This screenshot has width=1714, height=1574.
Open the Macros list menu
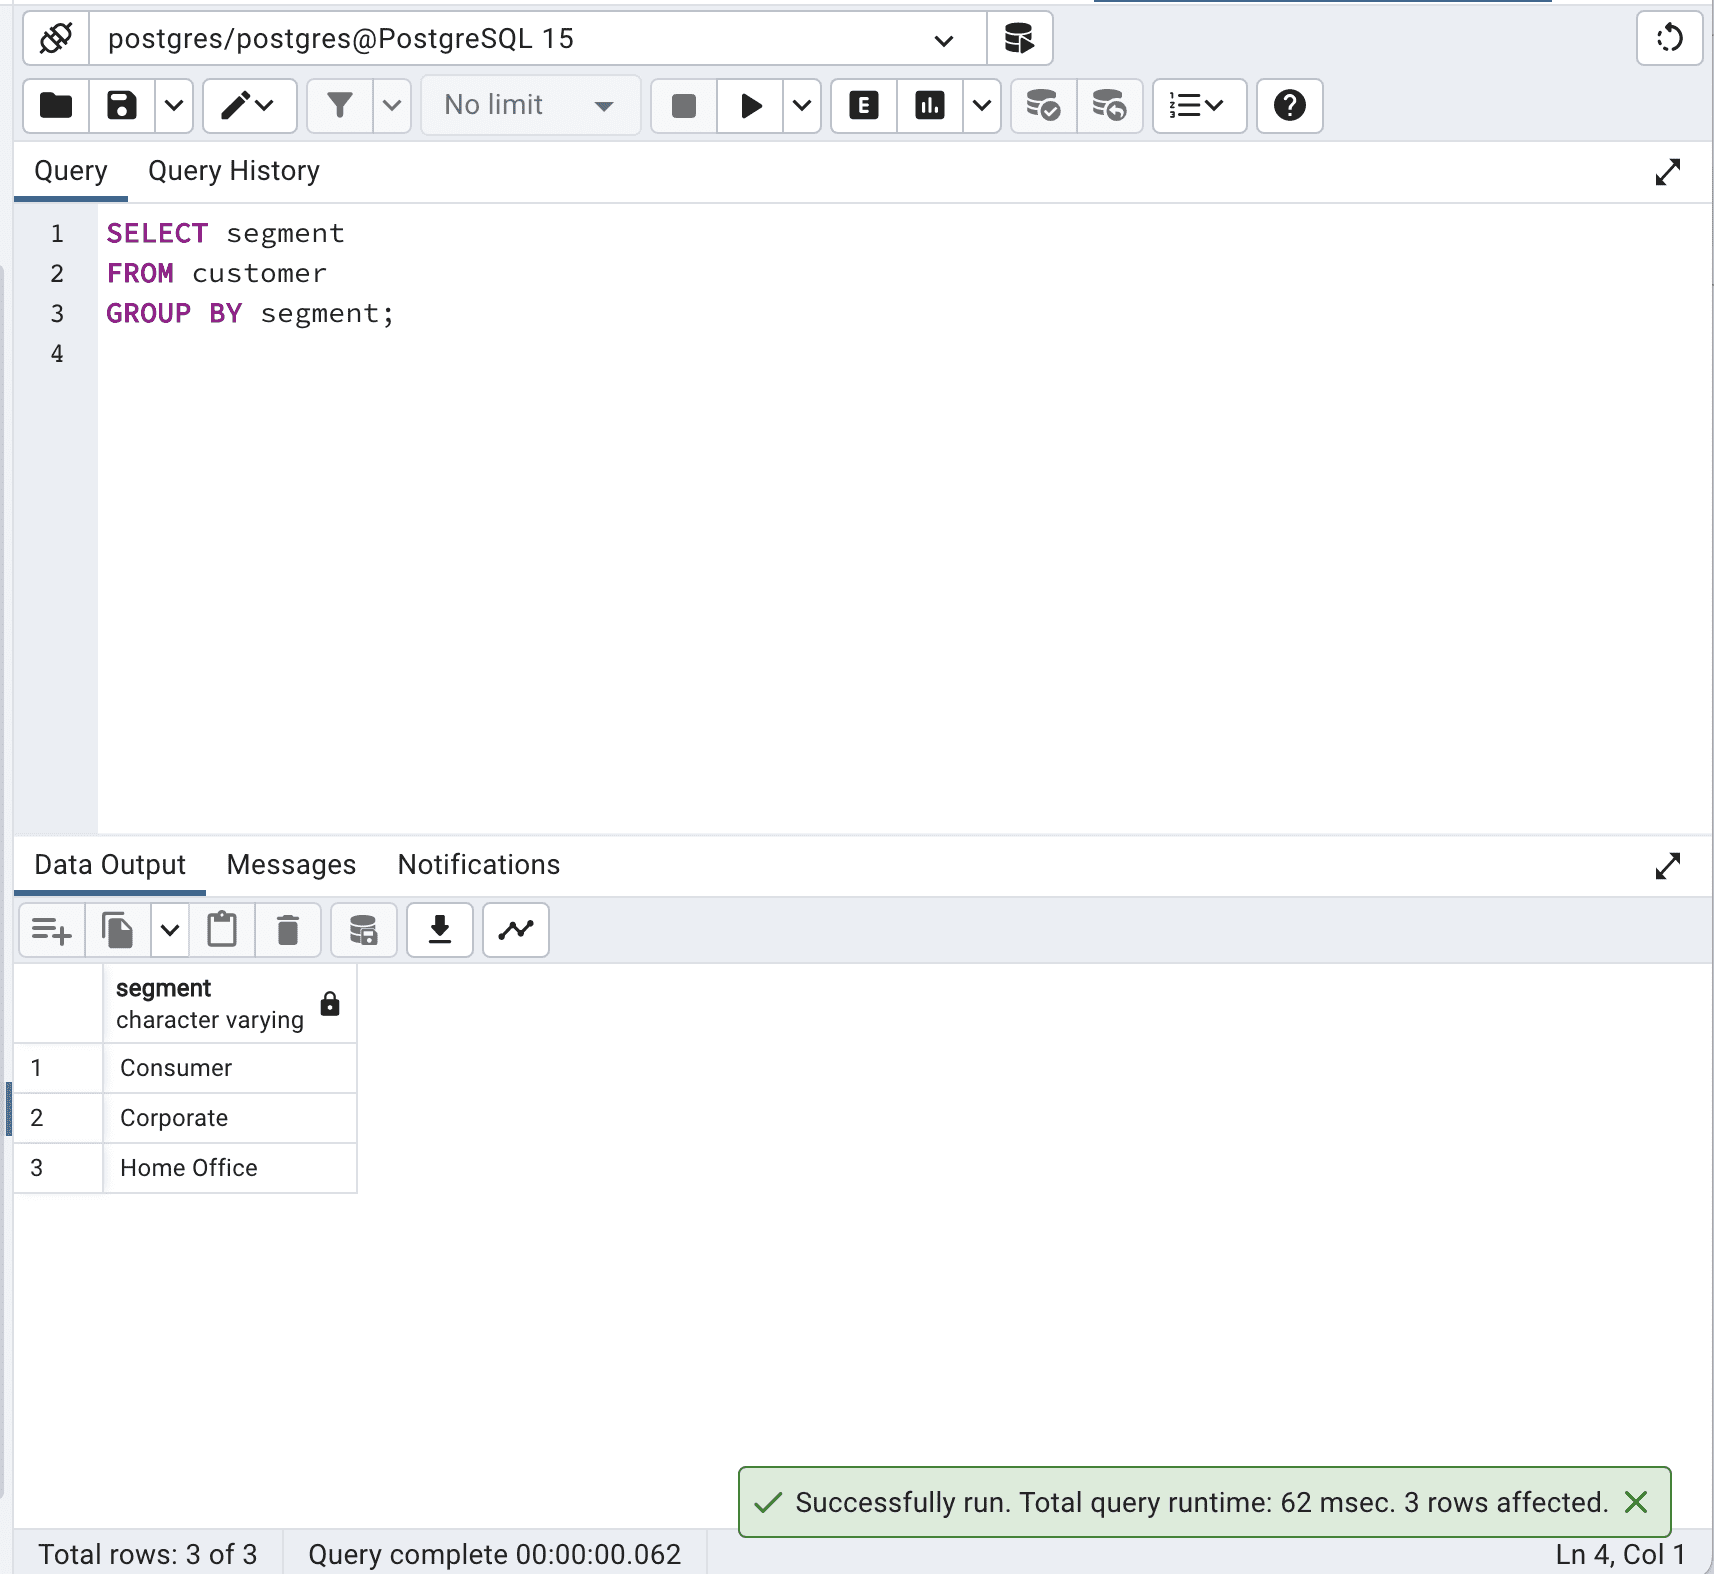[x=1199, y=105]
